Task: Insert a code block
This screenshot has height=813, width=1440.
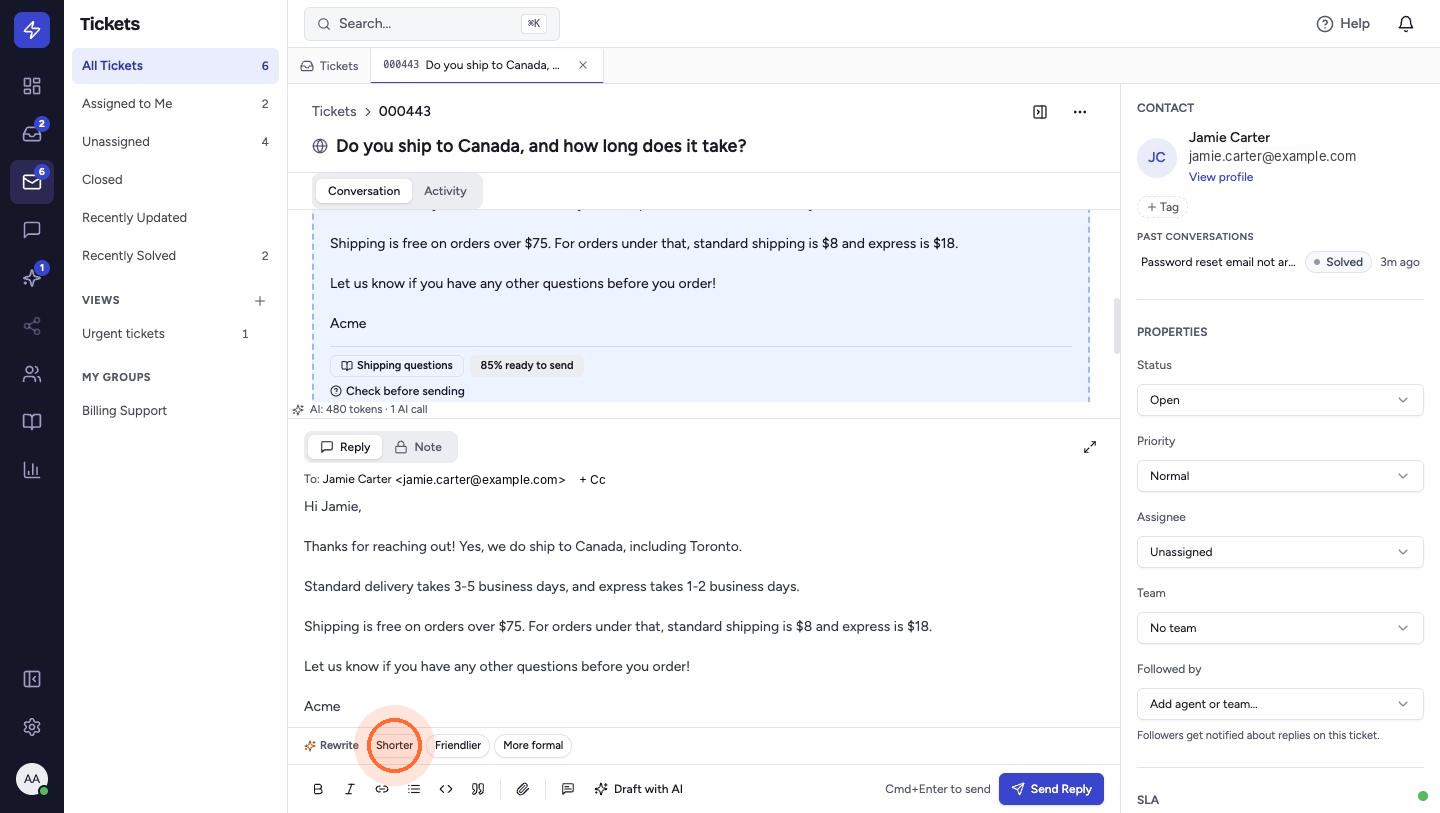Action: coord(446,789)
